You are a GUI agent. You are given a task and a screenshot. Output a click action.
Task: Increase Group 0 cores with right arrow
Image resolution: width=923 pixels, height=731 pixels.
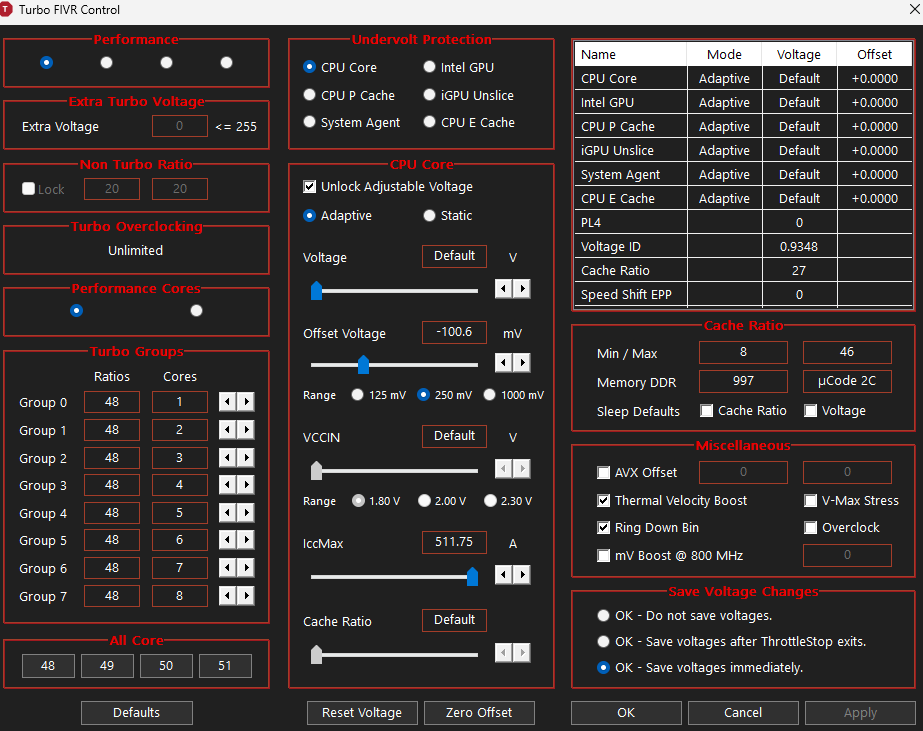point(246,402)
